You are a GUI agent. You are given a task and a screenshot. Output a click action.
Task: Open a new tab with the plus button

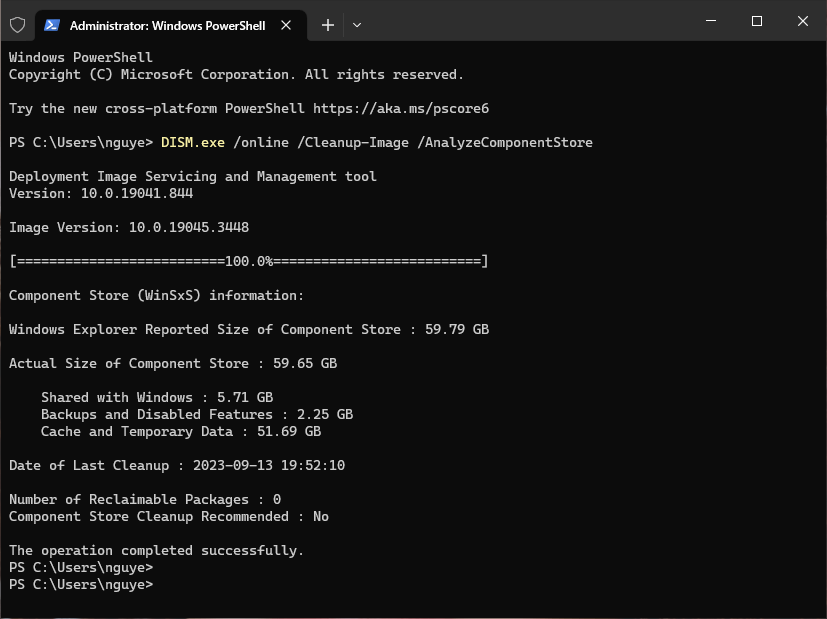(328, 25)
